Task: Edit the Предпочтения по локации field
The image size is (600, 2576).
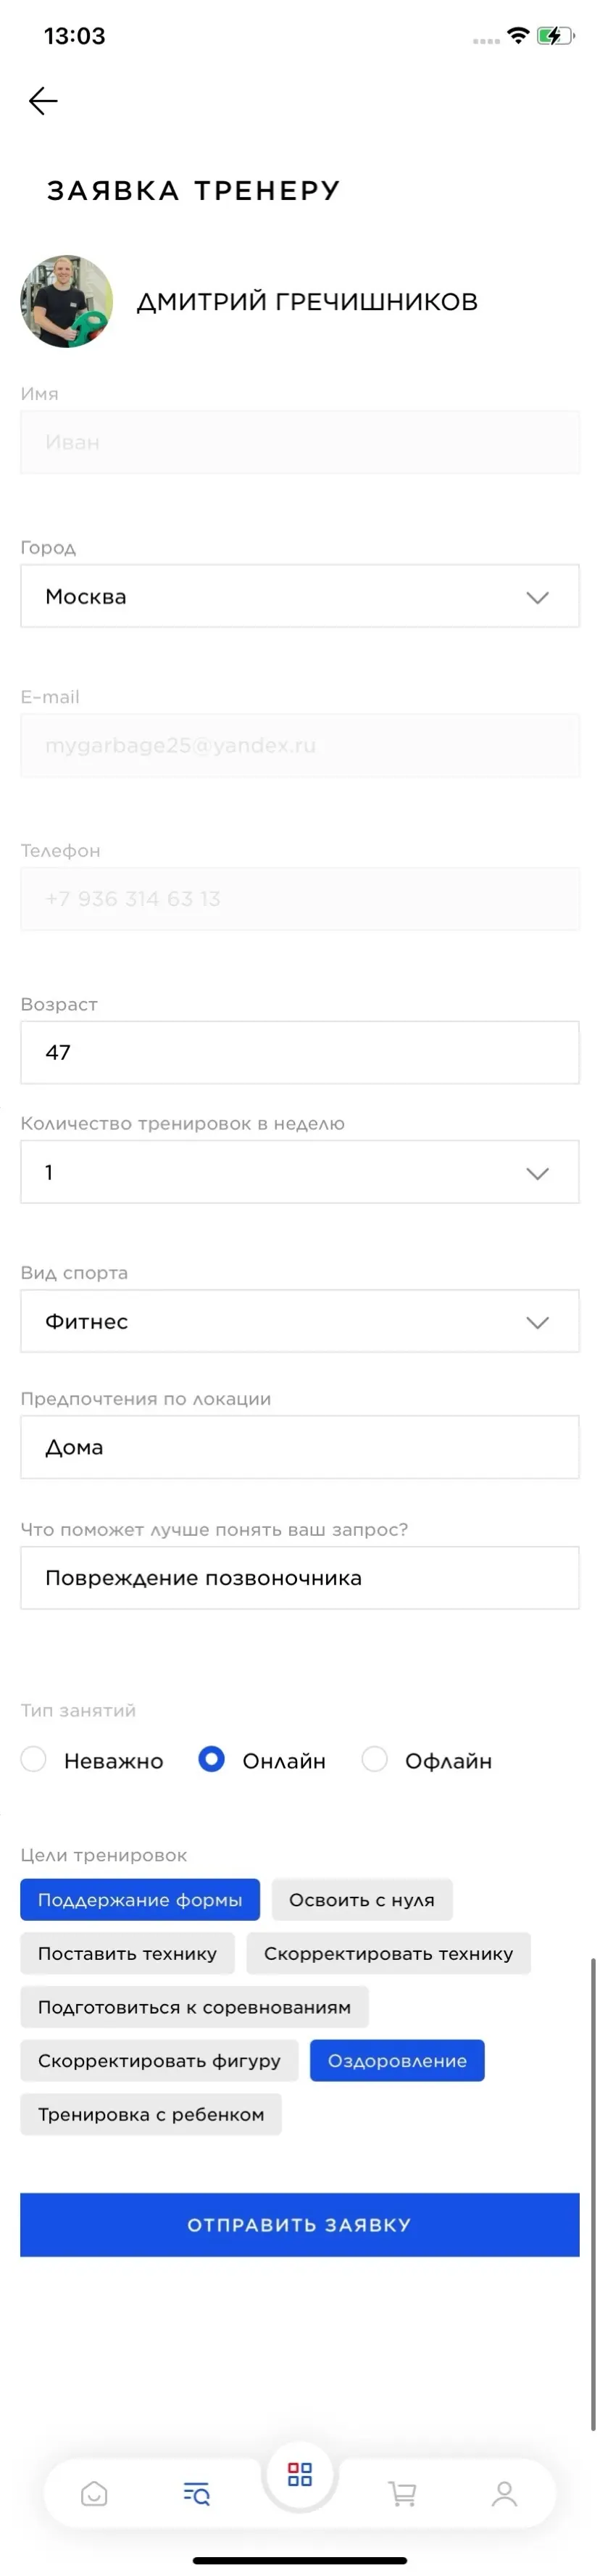Action: point(299,1446)
